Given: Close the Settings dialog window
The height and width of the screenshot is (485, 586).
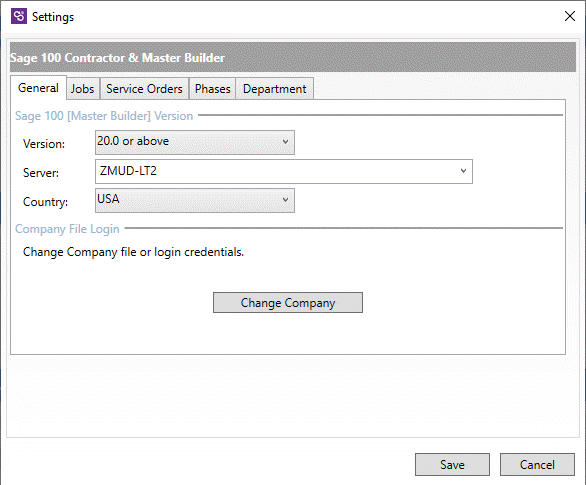Looking at the screenshot, I should [570, 16].
